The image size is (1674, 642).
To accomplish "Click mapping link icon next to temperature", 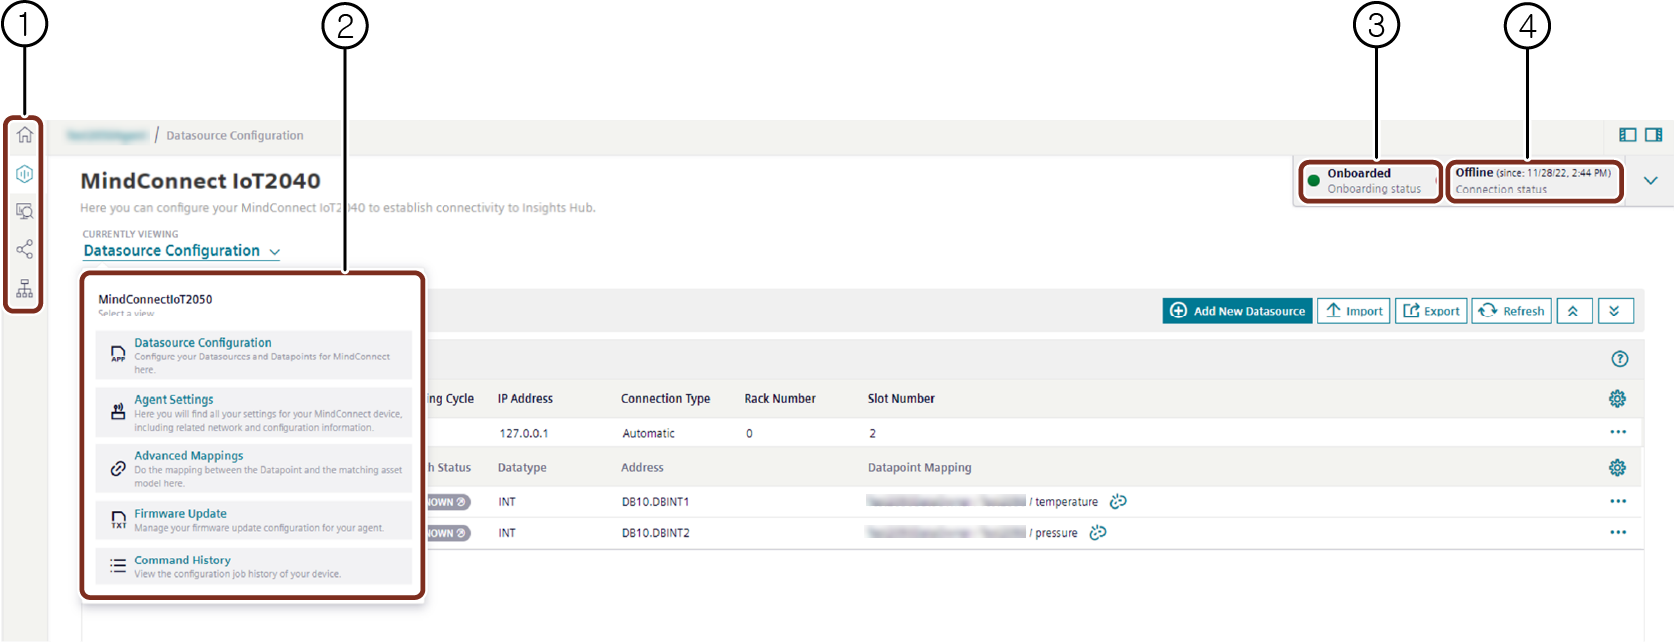I will point(1118,502).
